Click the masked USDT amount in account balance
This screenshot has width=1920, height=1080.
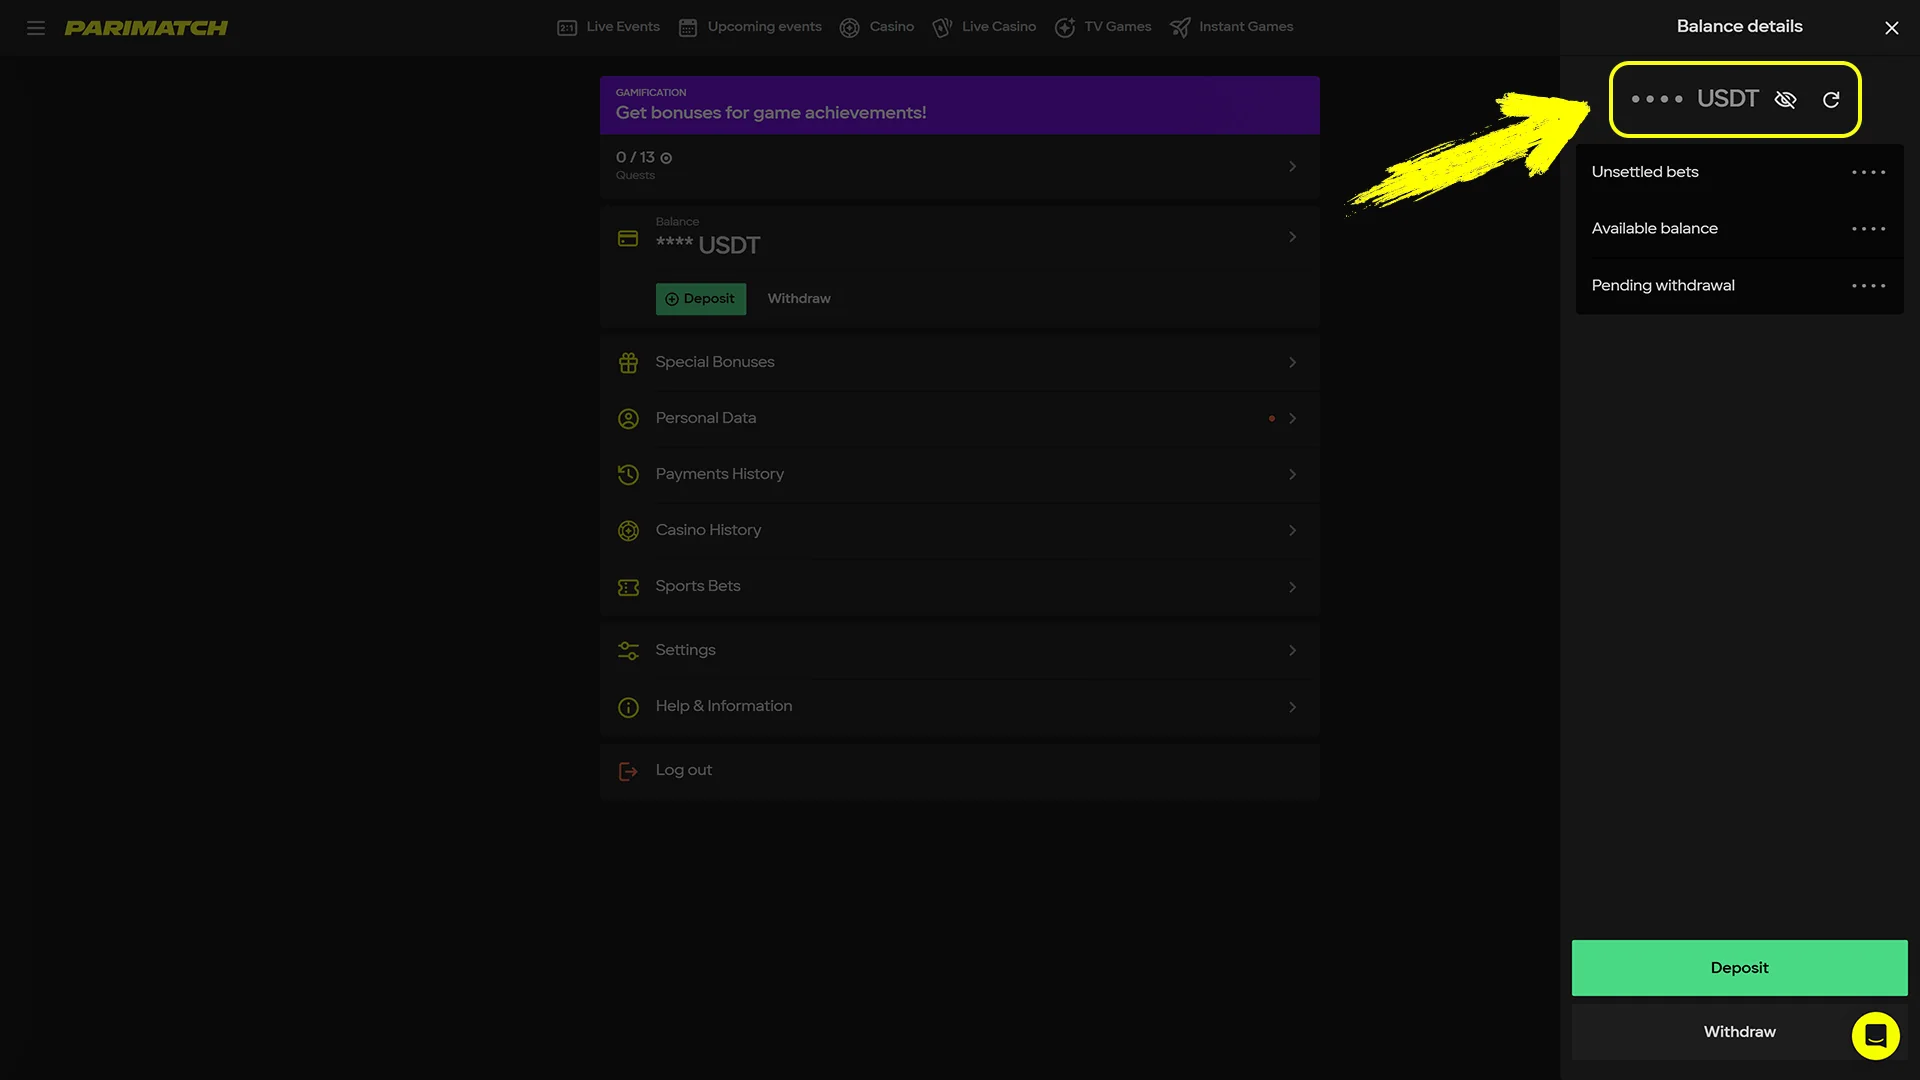(708, 245)
